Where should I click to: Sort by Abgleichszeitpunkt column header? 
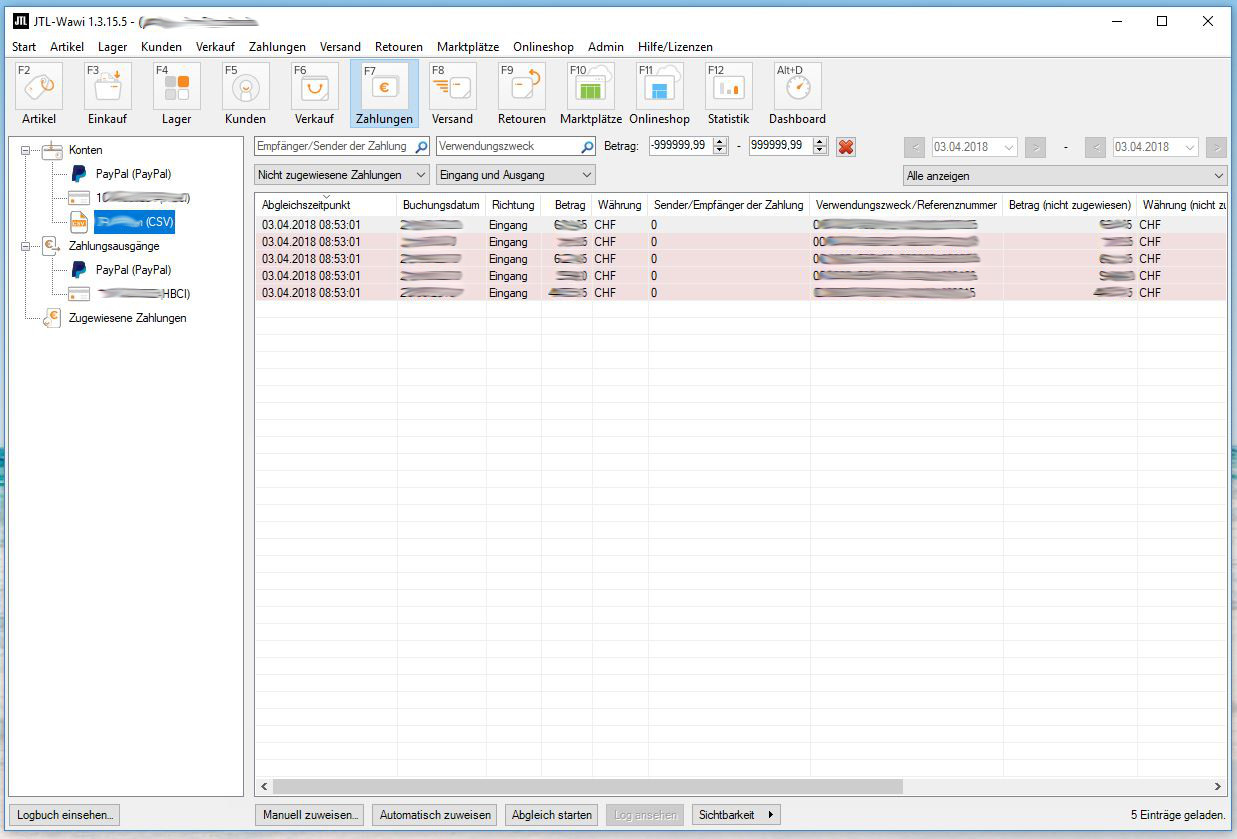click(326, 205)
